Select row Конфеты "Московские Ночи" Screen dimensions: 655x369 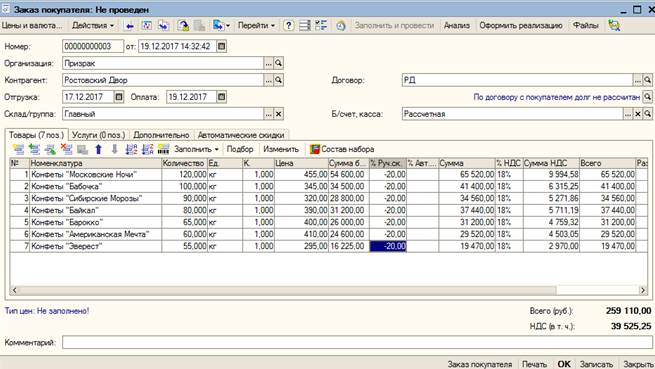pyautogui.click(x=329, y=175)
